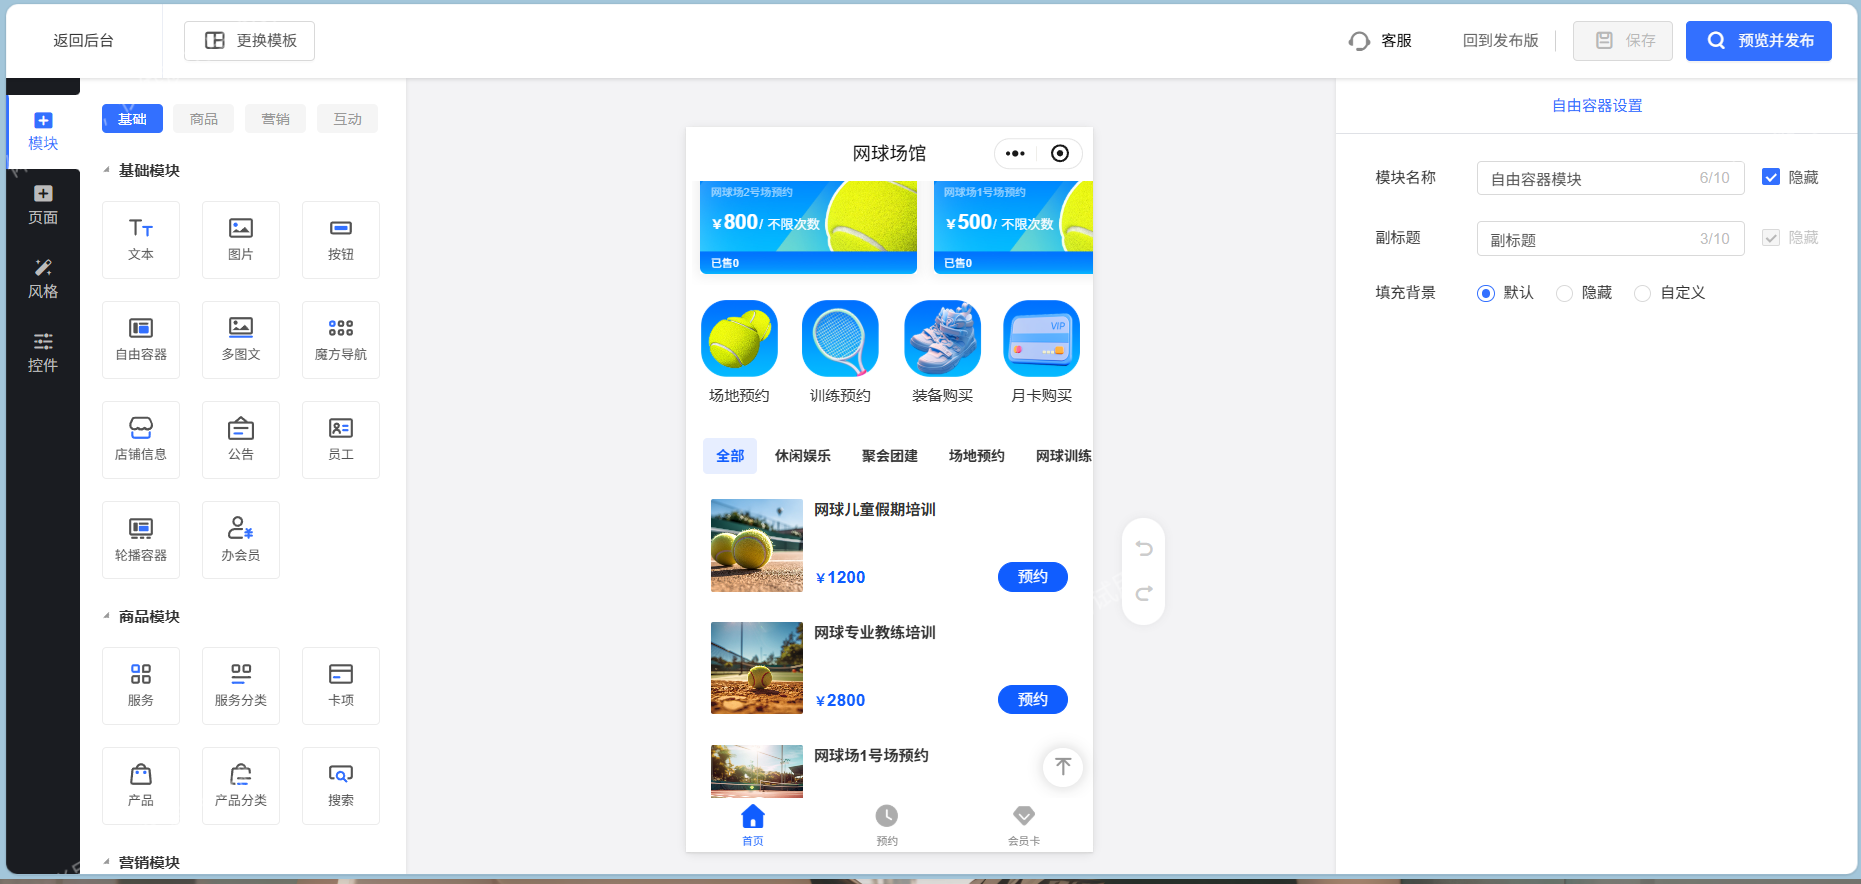Viewport: 1861px width, 884px height.
Task: Click 预约 button for 网球专业教练培训
Action: pos(1033,700)
